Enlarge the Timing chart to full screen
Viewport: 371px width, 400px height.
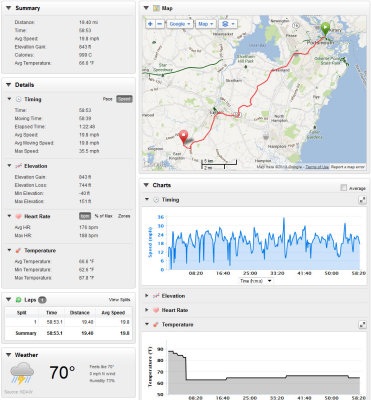[362, 200]
